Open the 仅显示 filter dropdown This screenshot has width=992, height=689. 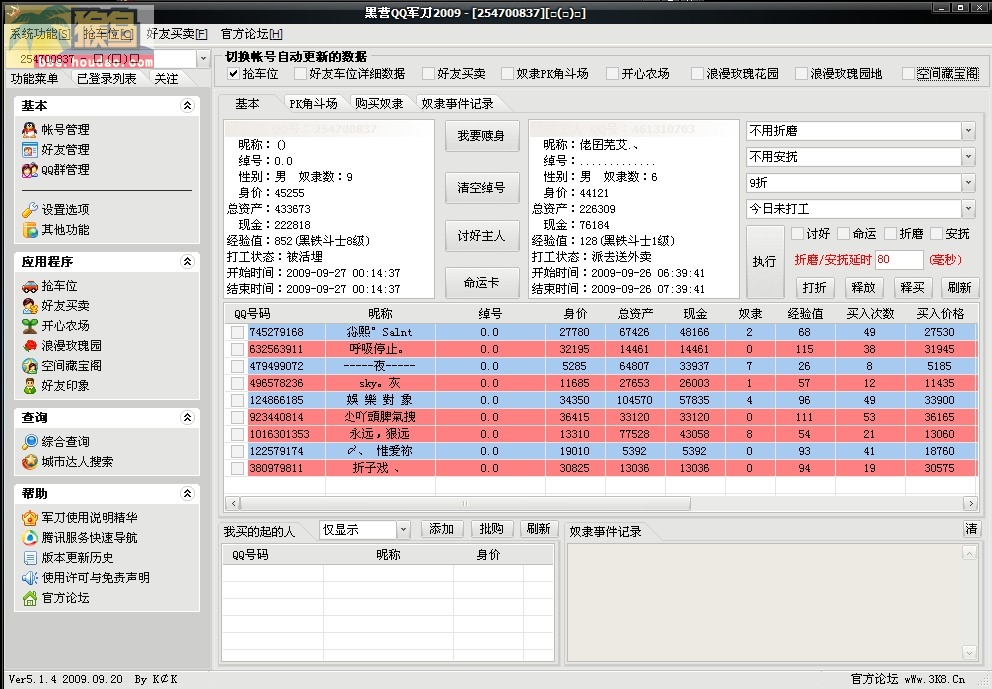click(404, 530)
